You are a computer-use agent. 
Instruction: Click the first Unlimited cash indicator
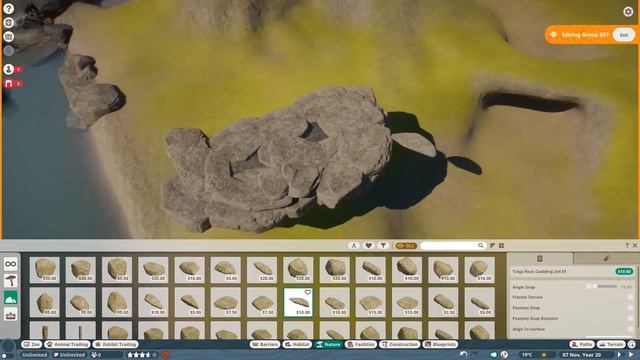tap(34, 355)
